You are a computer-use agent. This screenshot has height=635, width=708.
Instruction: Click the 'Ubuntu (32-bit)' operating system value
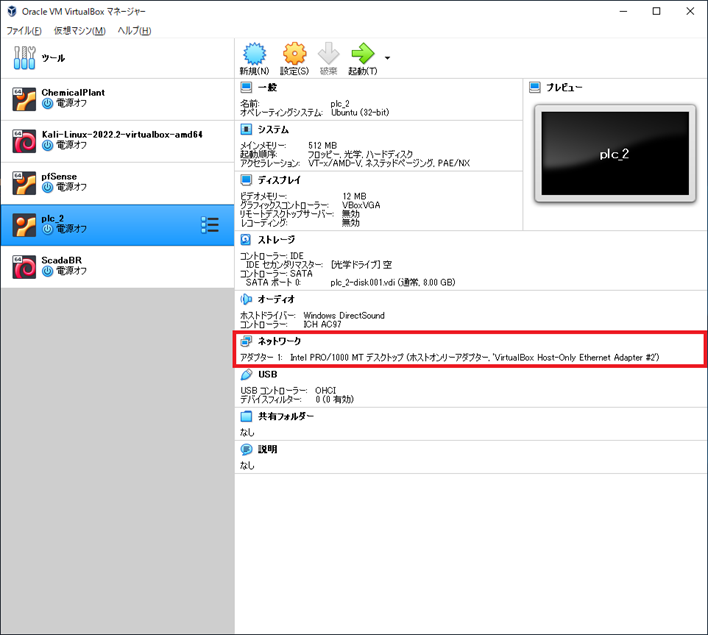click(x=360, y=112)
